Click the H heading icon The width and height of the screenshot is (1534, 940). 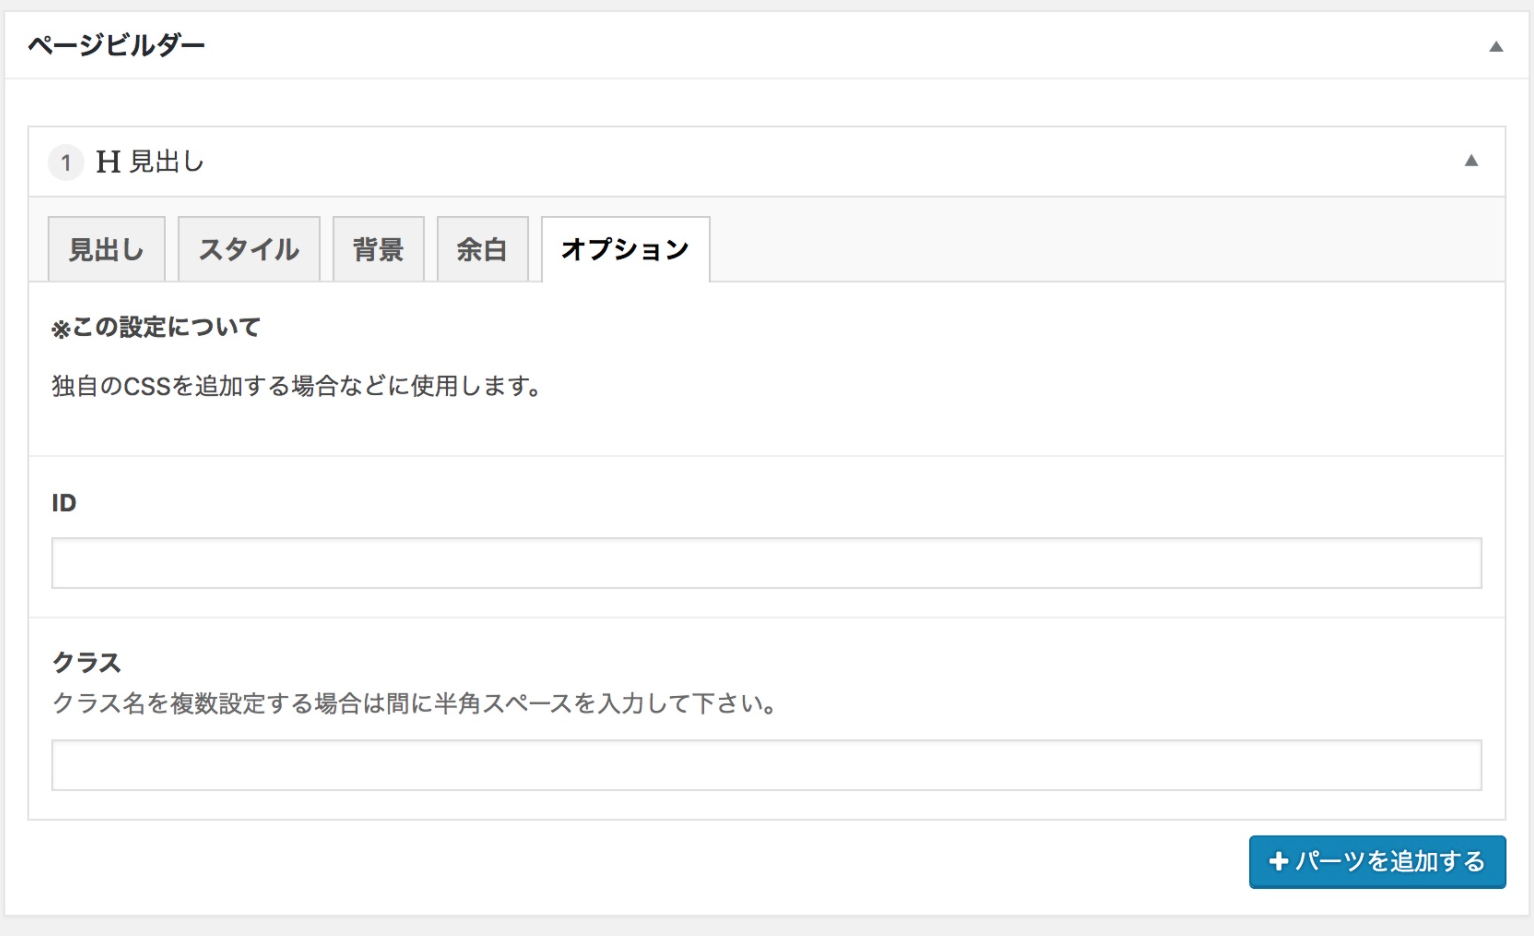(108, 162)
